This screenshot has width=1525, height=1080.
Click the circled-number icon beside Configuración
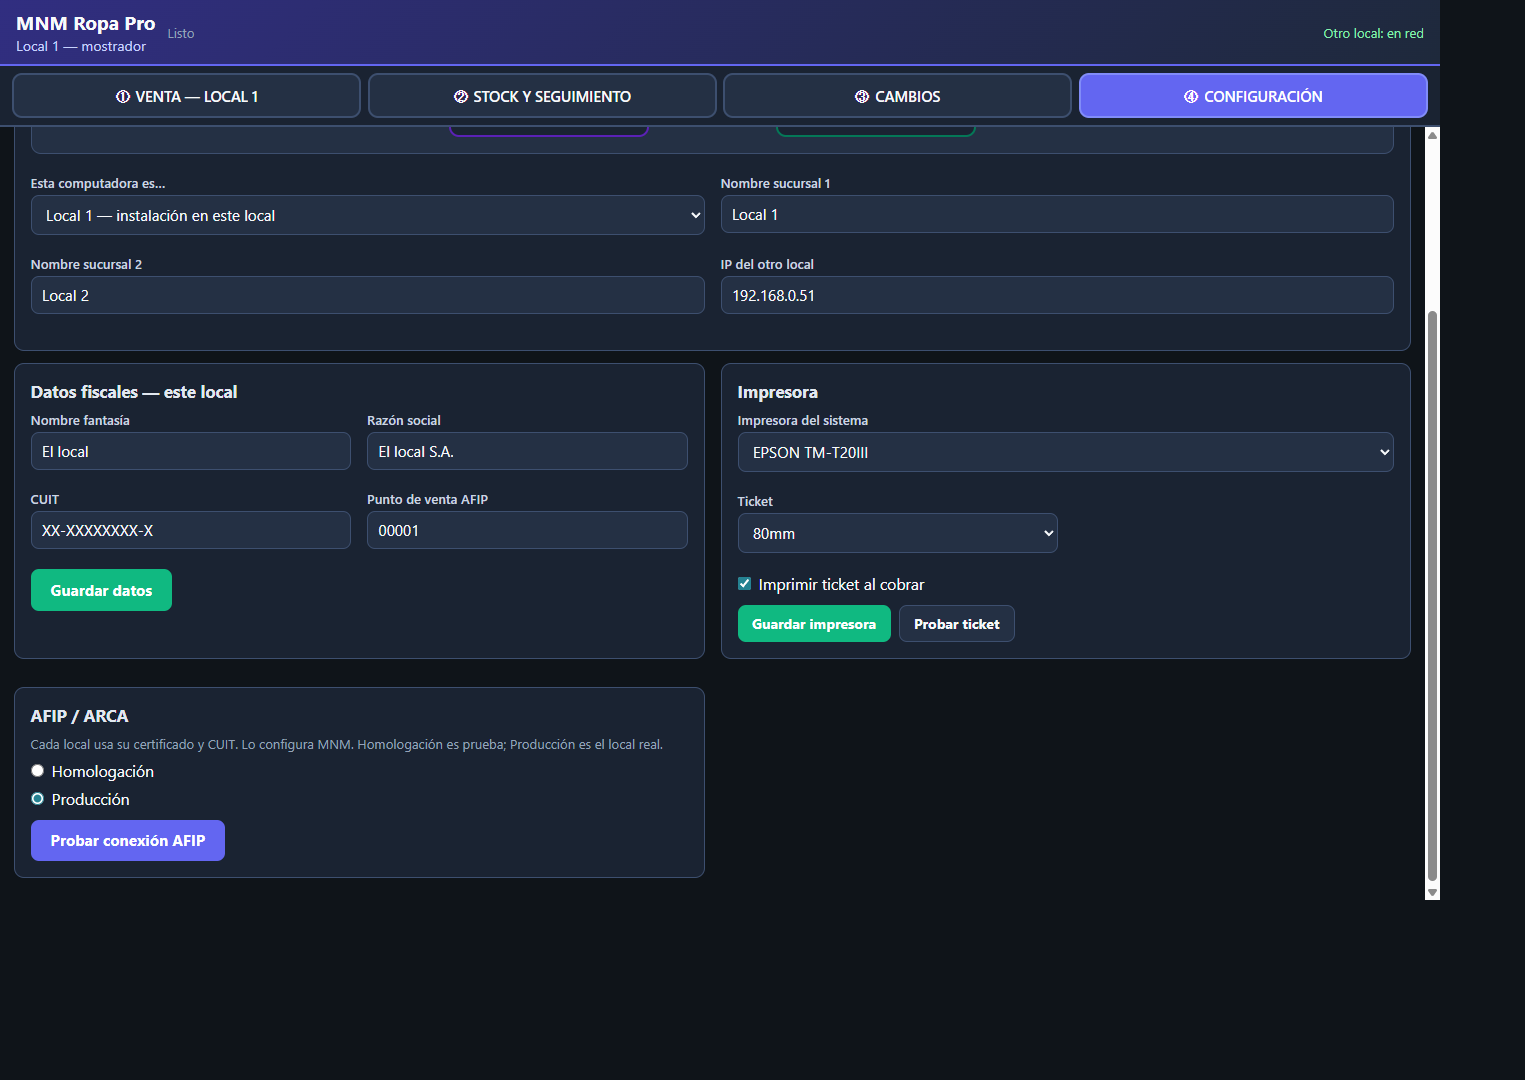point(1191,97)
